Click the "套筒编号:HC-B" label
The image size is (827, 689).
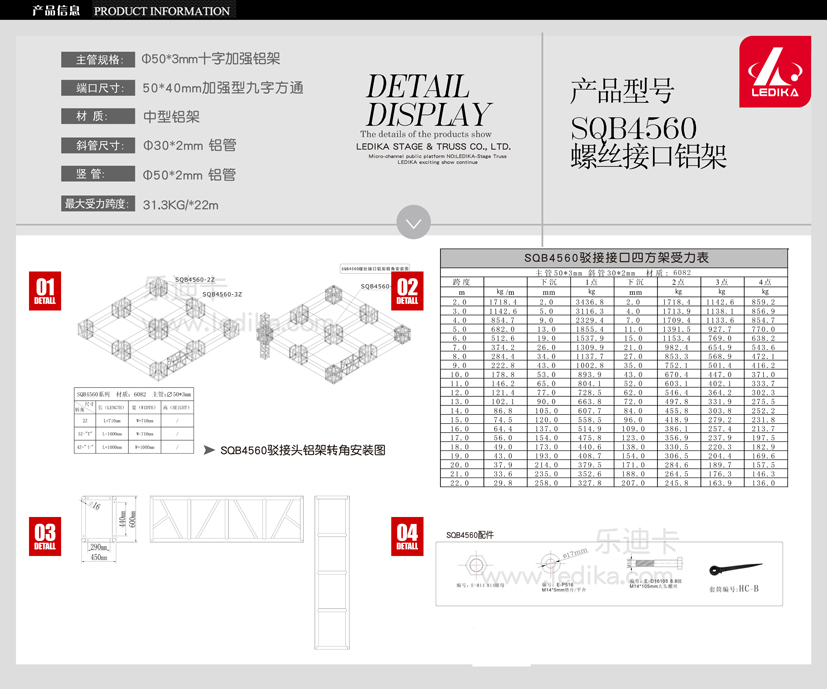pyautogui.click(x=734, y=589)
